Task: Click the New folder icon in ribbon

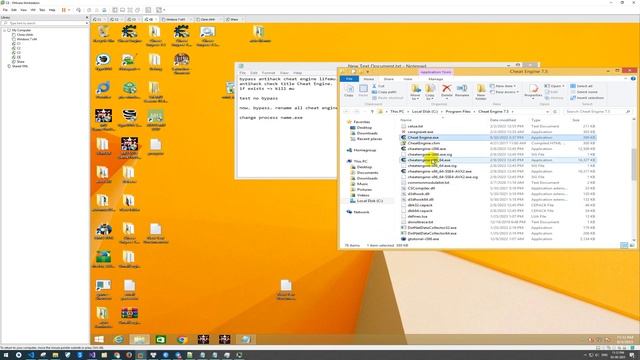Action: click(x=481, y=91)
